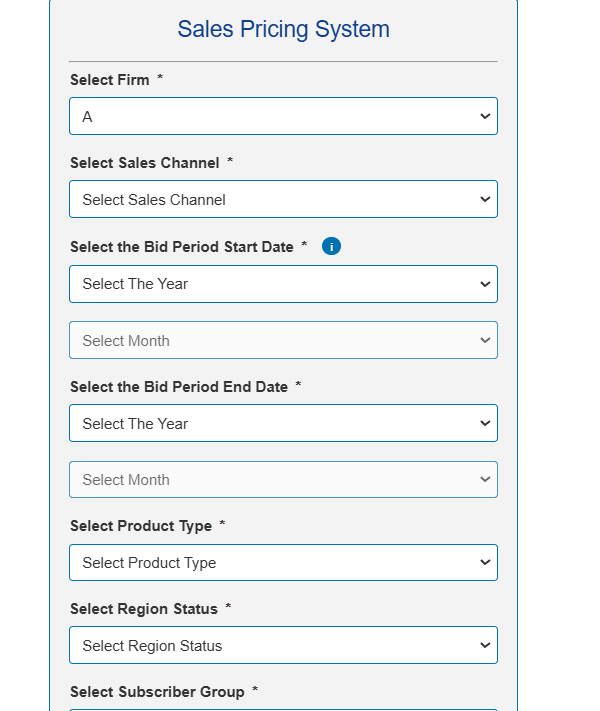The height and width of the screenshot is (711, 600).
Task: Open the Bid Period Start Date month dropdown
Action: (283, 340)
